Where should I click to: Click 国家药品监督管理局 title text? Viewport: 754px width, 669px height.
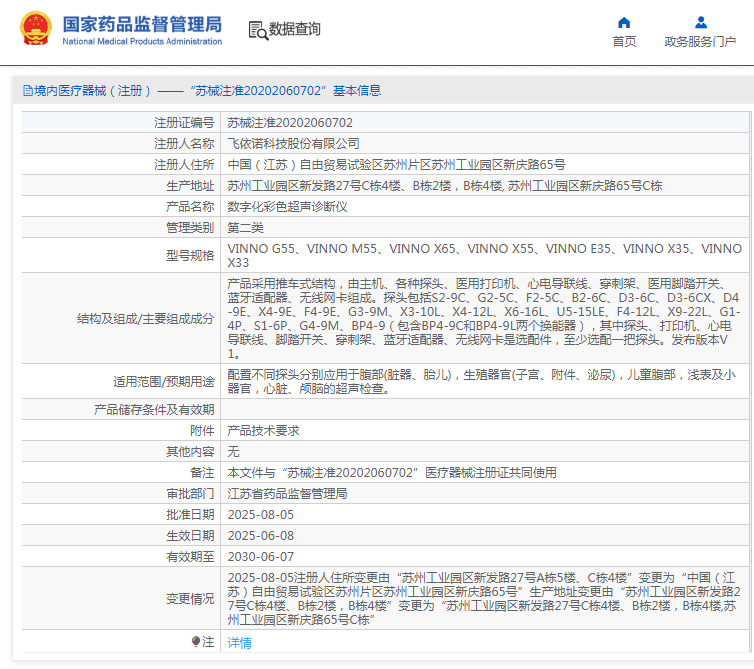[142, 24]
